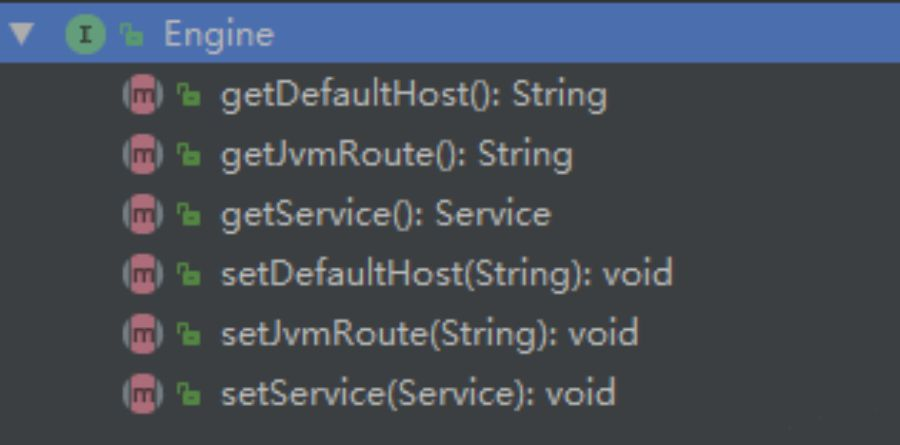Screen dimensions: 900x445
Task: Select setDefaultHost(String): void method
Action: point(447,274)
